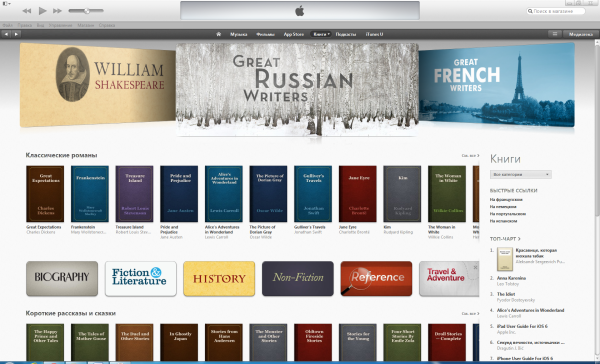Image resolution: width=600 pixels, height=364 pixels.
Task: Navigate back with the left arrow
Action: 6,34
